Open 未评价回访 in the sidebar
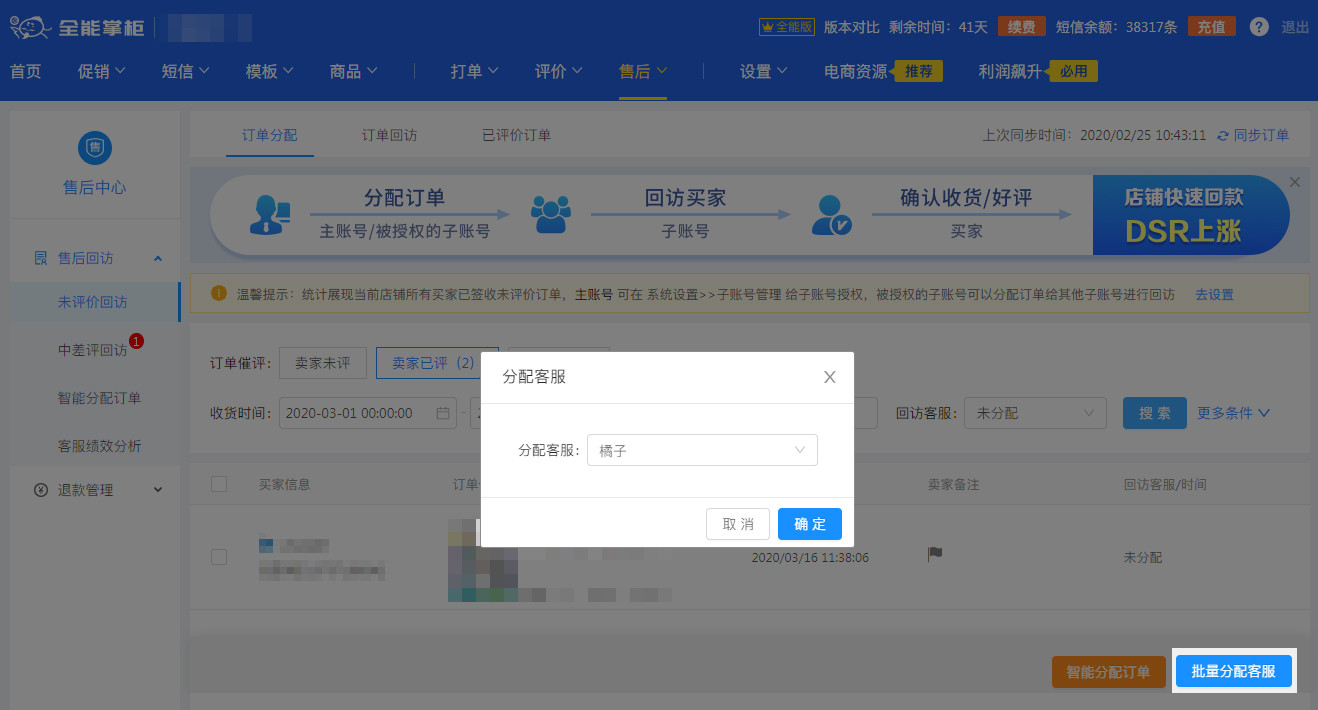The image size is (1318, 710). click(92, 302)
